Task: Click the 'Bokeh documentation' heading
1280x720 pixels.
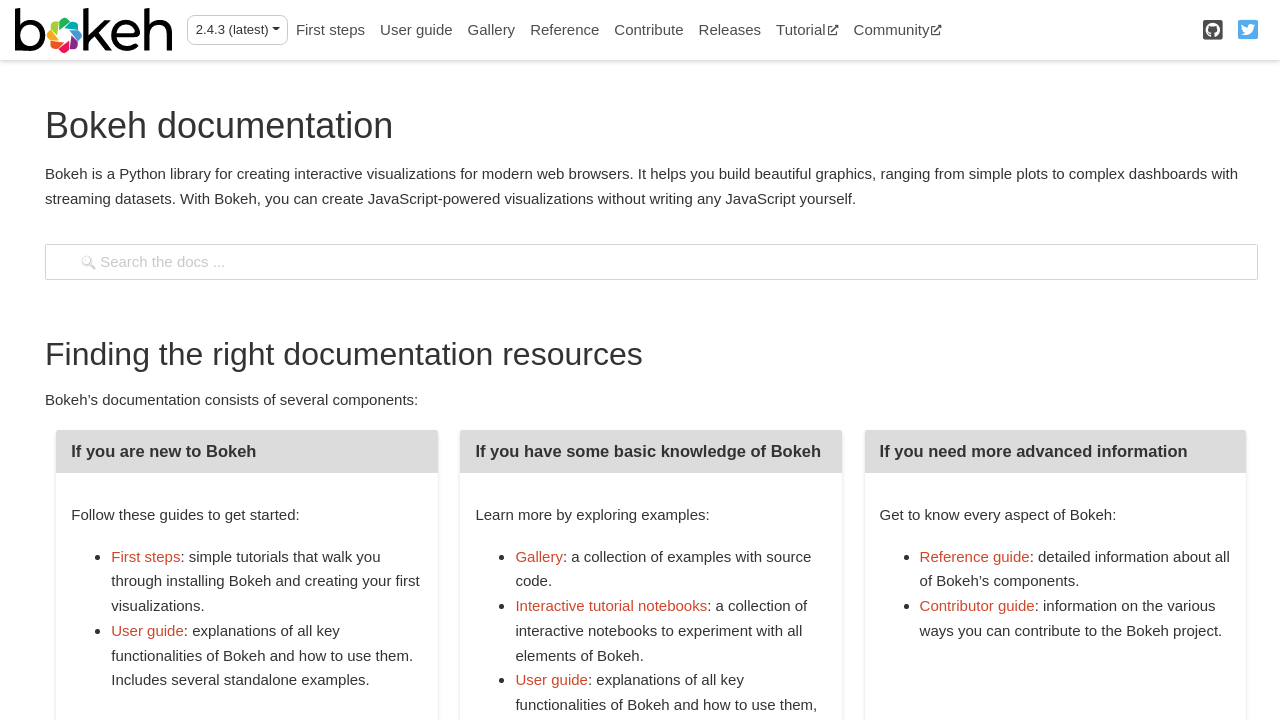Action: pyautogui.click(x=219, y=126)
